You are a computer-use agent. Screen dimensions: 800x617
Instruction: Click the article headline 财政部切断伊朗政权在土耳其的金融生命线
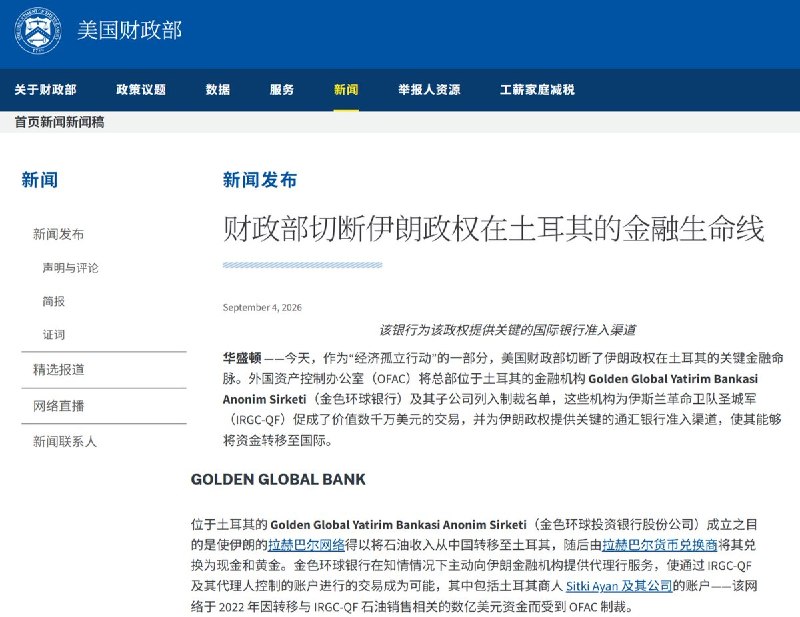click(x=493, y=228)
